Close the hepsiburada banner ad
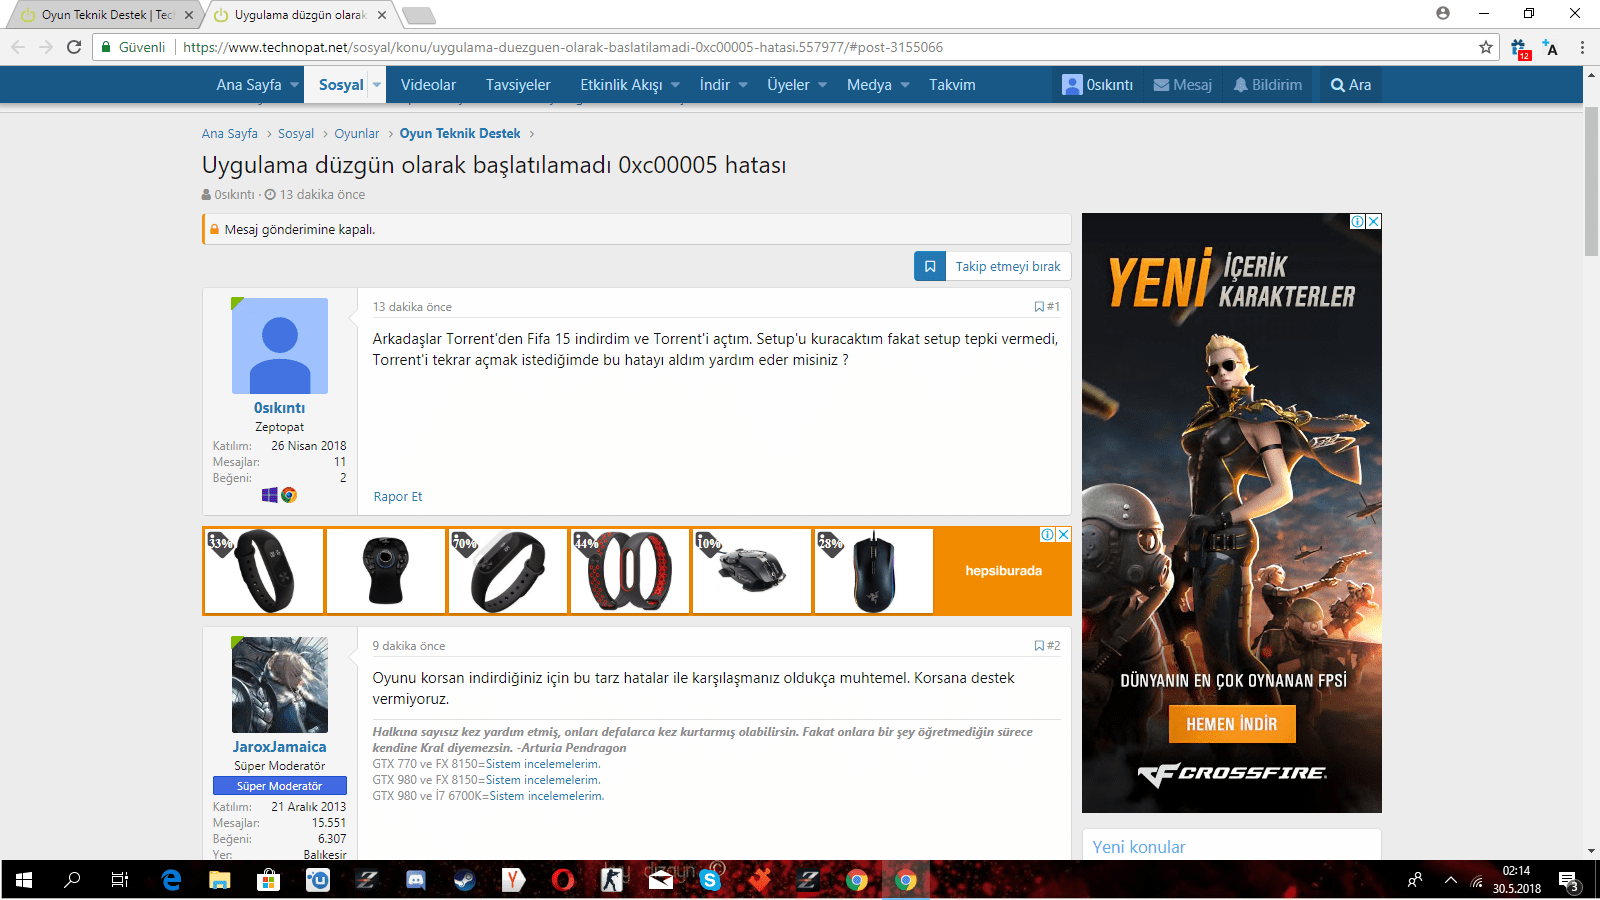This screenshot has width=1600, height=900. tap(1064, 535)
